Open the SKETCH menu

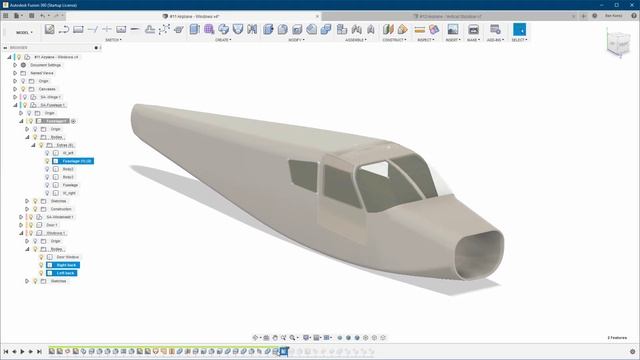point(113,40)
